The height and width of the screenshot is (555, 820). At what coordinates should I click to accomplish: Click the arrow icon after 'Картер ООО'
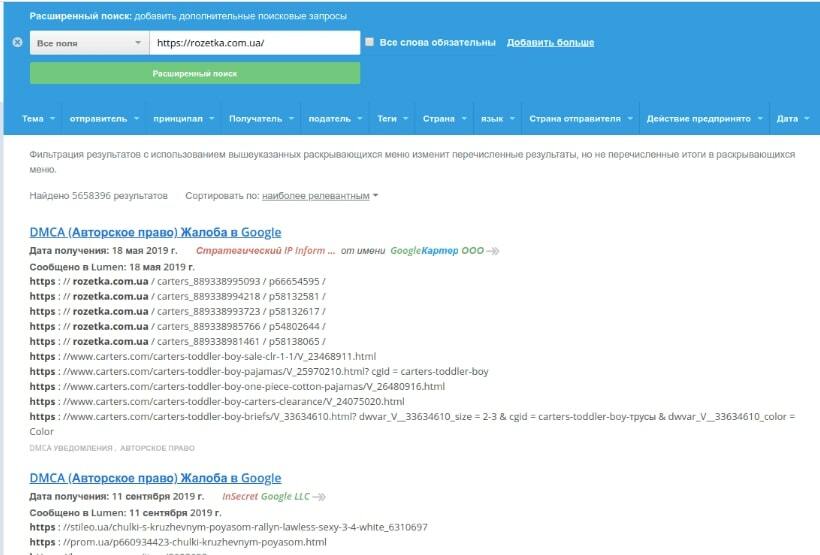pos(493,251)
